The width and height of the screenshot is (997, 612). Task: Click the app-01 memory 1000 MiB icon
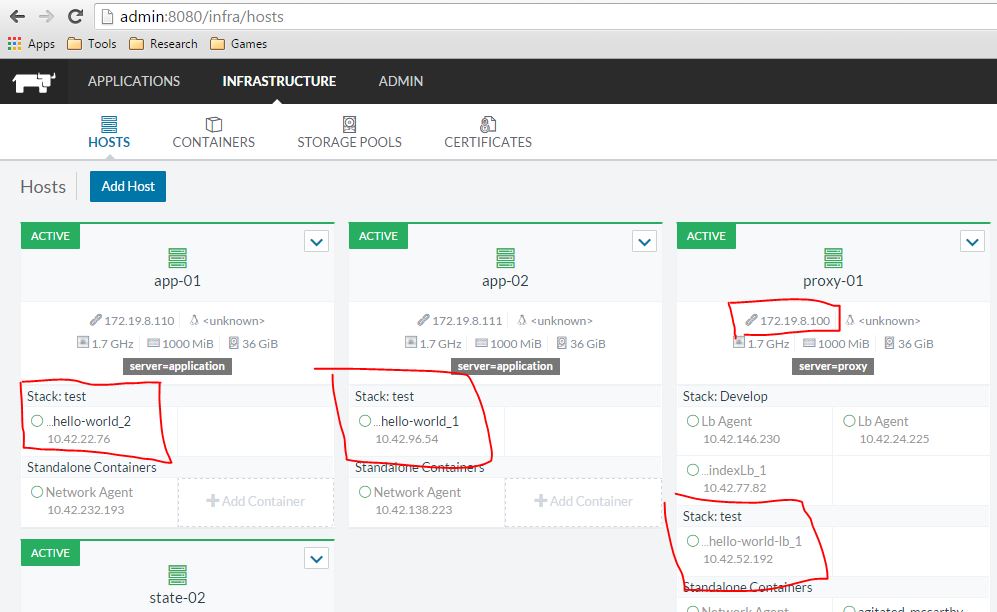click(153, 343)
